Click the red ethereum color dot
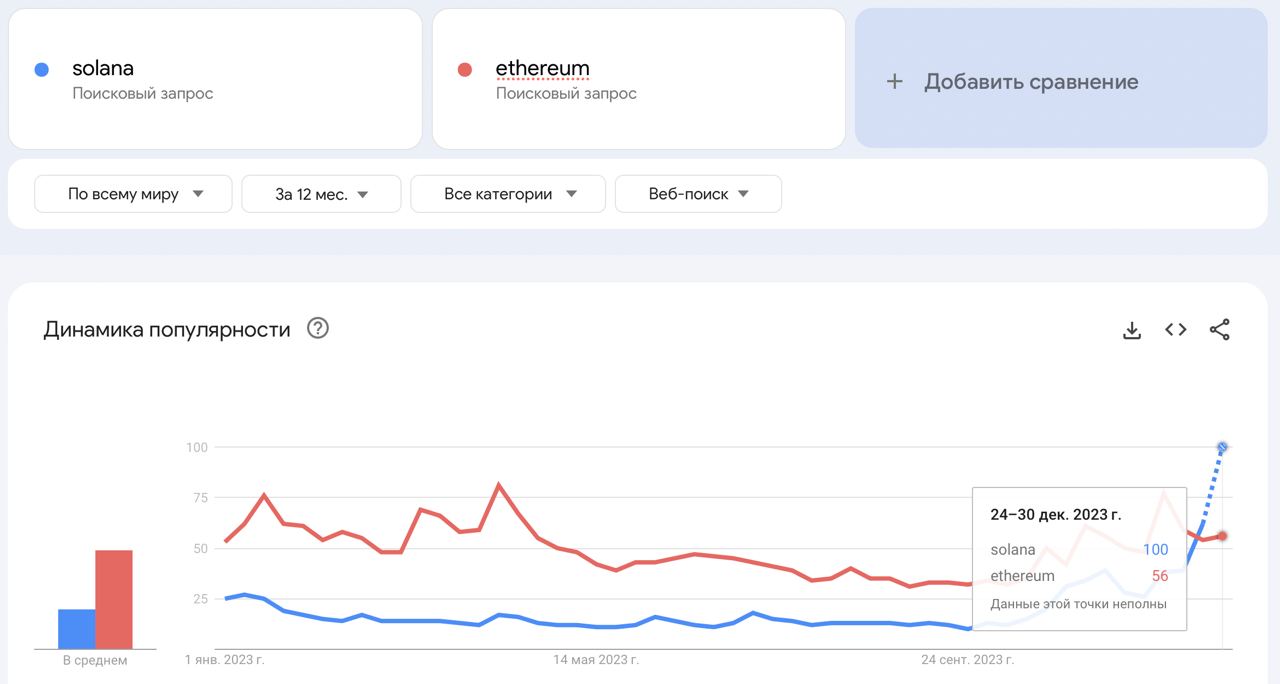 (x=464, y=70)
